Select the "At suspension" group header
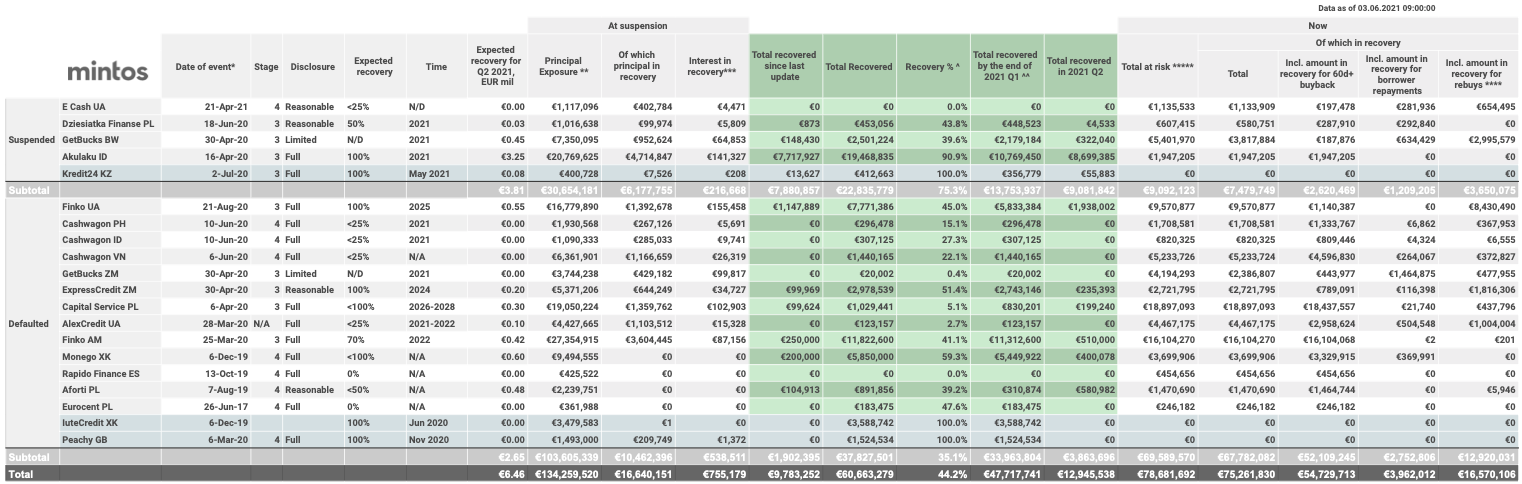Viewport: 1522px width, 484px height. (637, 25)
